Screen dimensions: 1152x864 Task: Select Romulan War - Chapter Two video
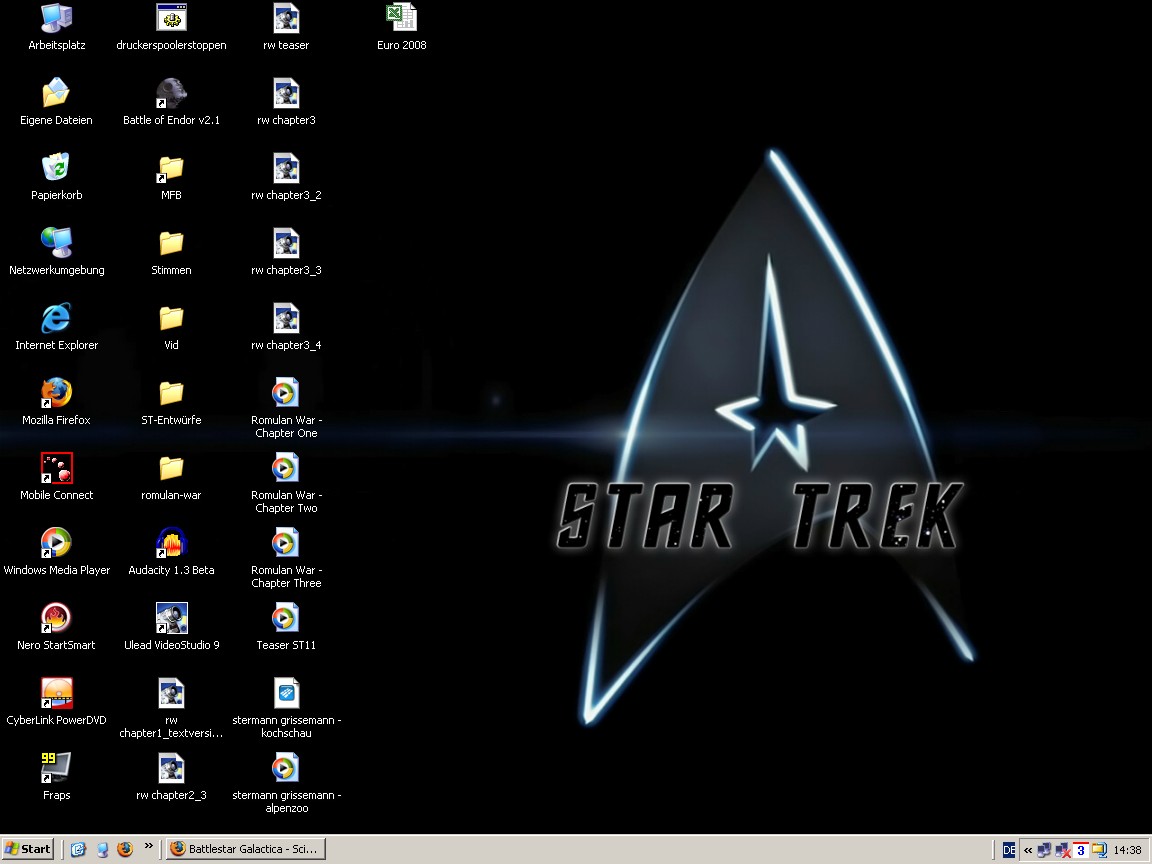tap(286, 468)
